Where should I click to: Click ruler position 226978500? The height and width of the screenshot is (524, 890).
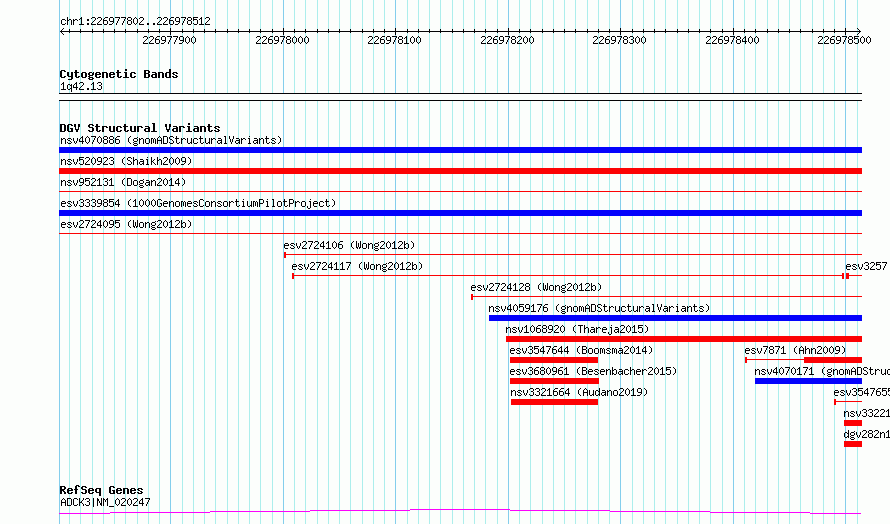[x=844, y=40]
